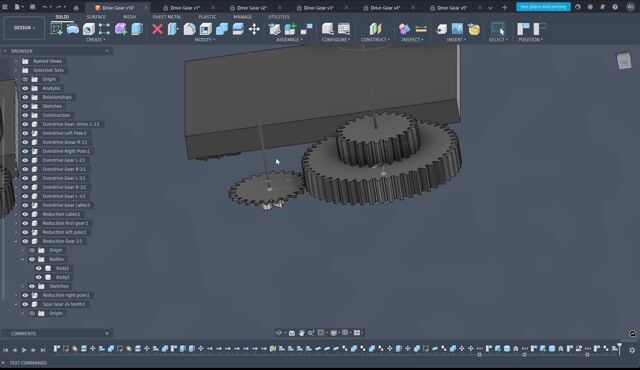Click the Save icon in top bar

coord(32,7)
